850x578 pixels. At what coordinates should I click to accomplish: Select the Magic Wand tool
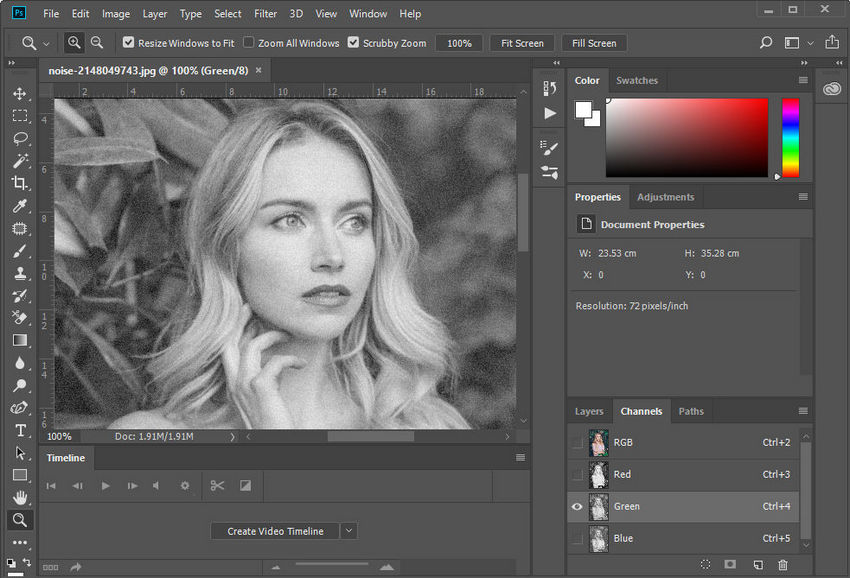20,160
